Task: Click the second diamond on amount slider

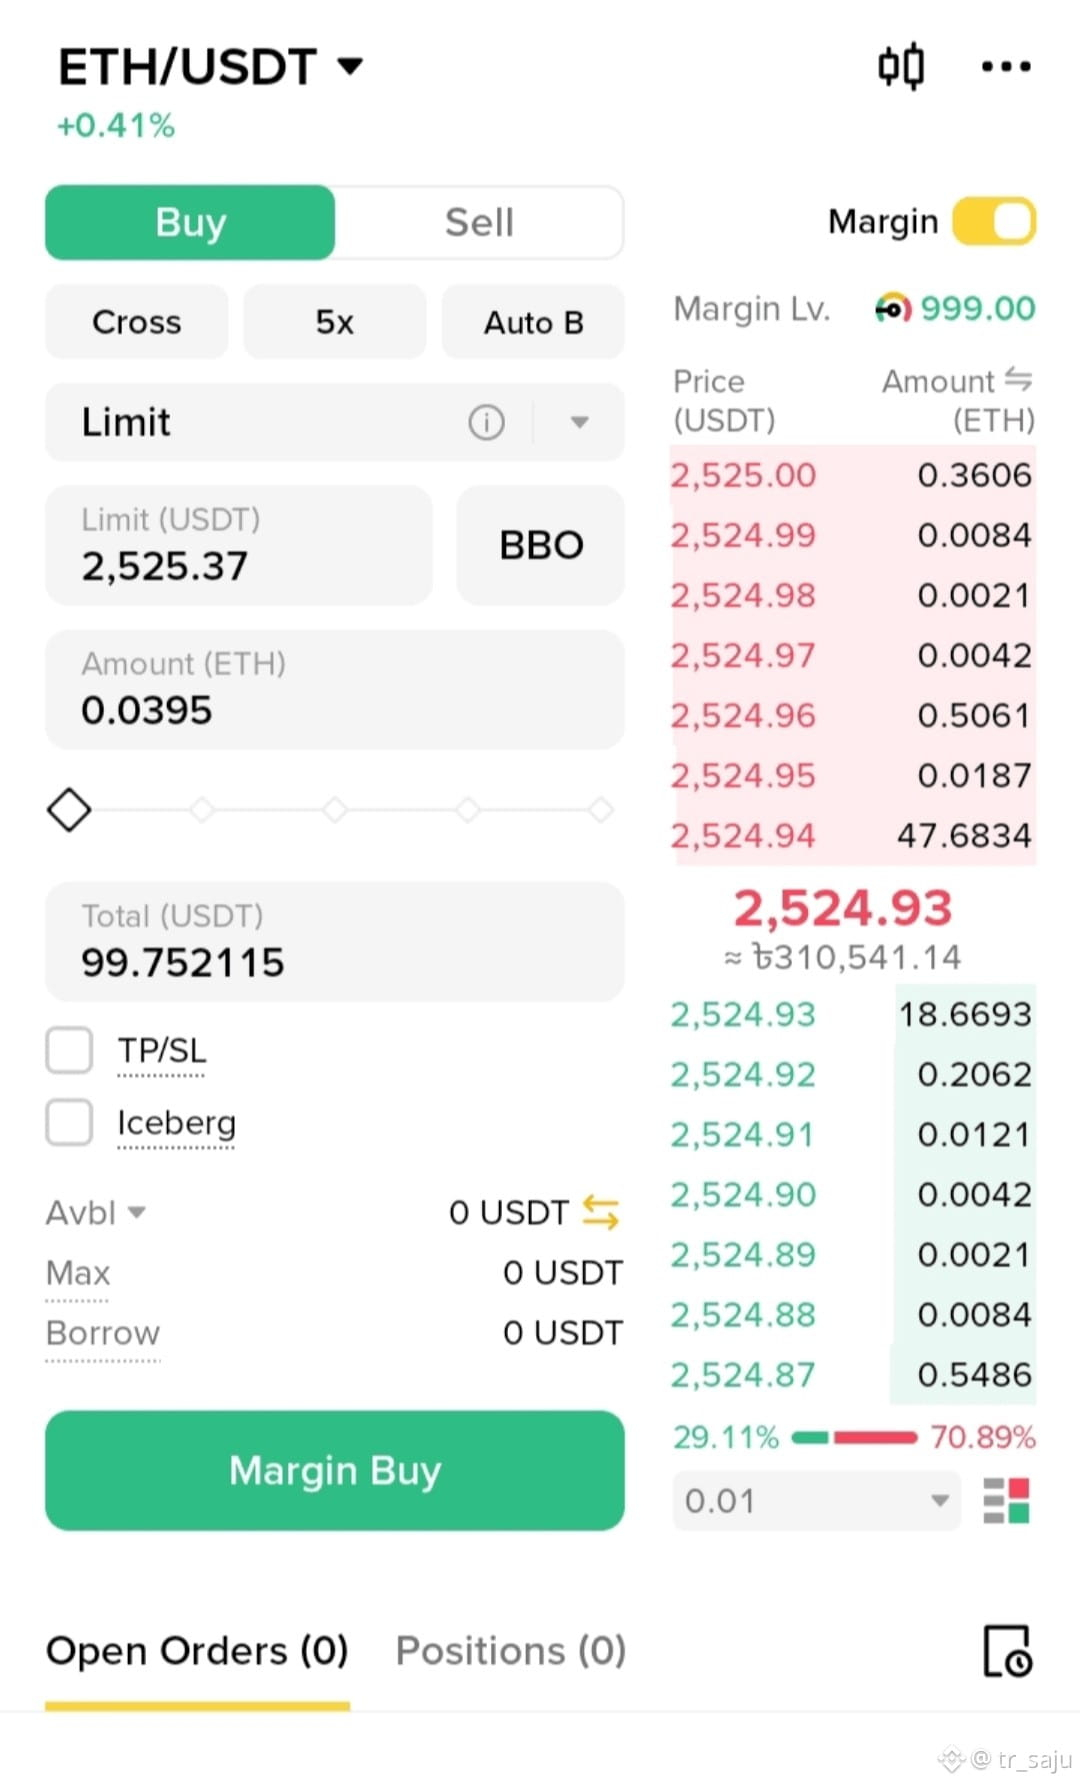Action: click(x=202, y=809)
